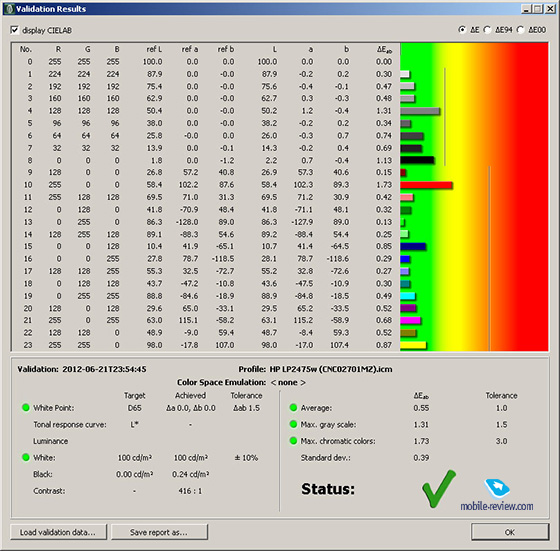
Task: Maximize the Validation Results window
Action: click(x=538, y=9)
